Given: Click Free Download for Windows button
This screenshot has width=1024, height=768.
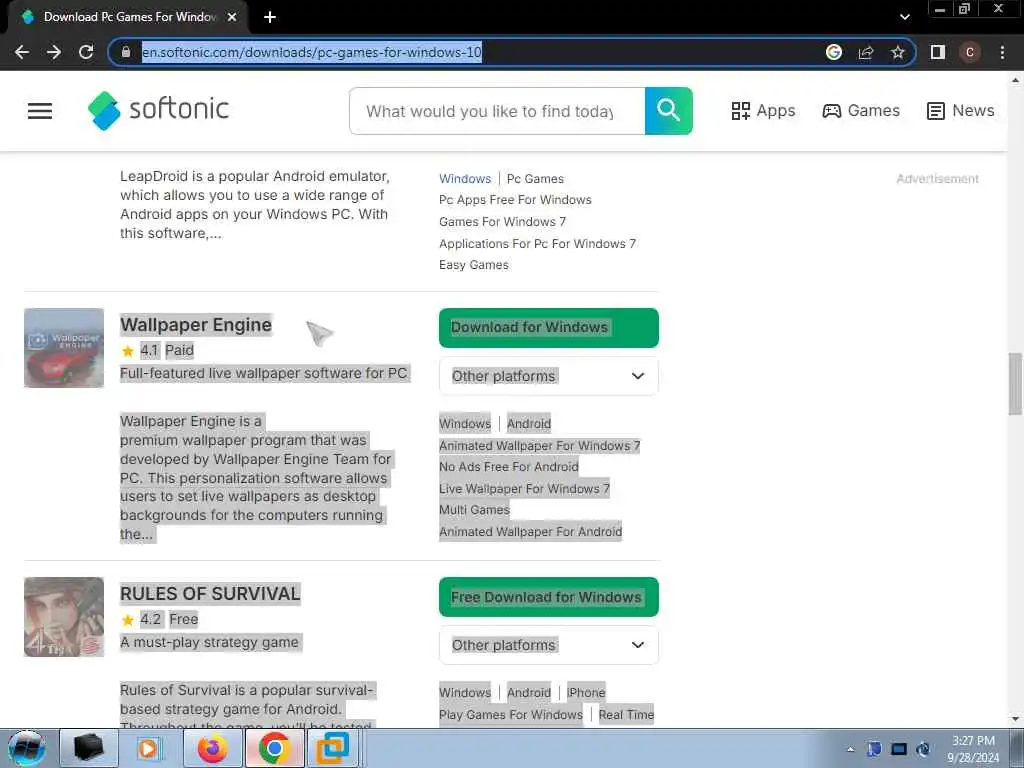Looking at the screenshot, I should (x=549, y=597).
